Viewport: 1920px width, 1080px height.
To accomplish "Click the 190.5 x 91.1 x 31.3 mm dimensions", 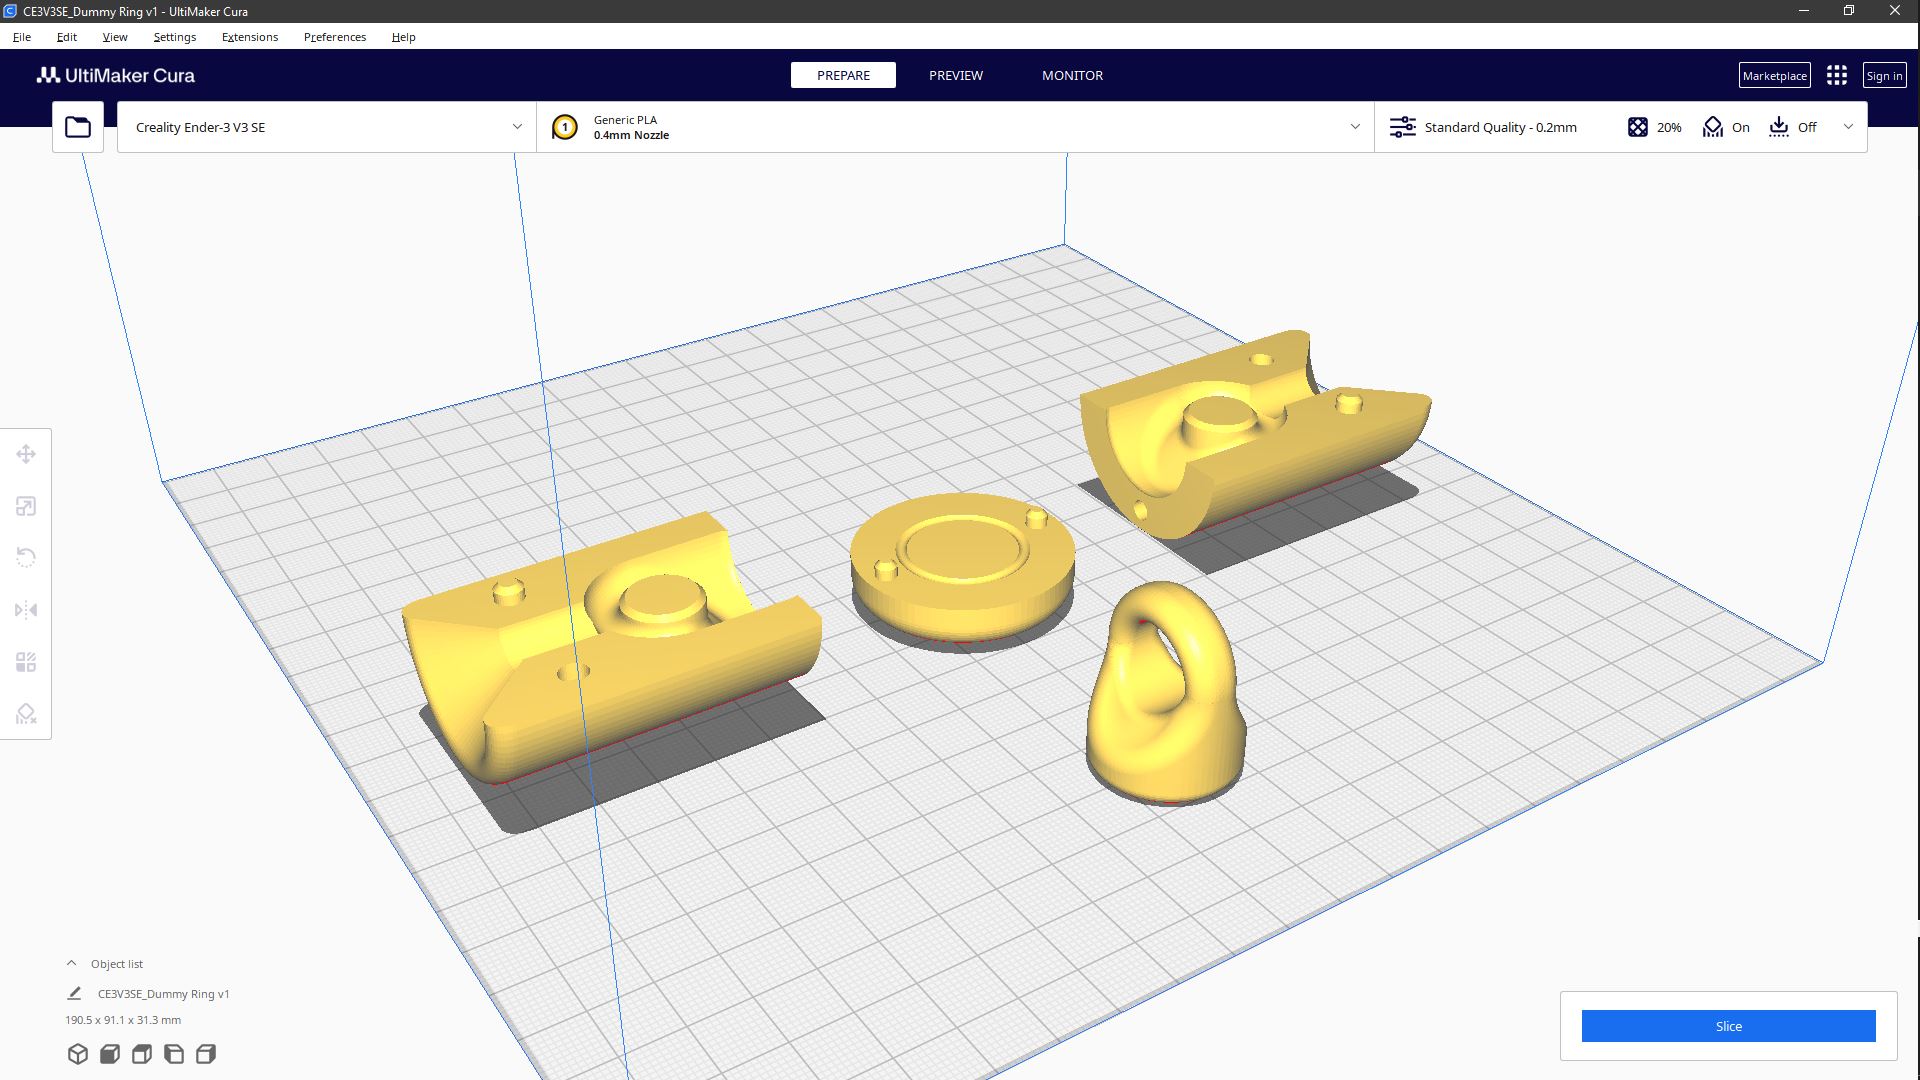I will [x=123, y=1020].
